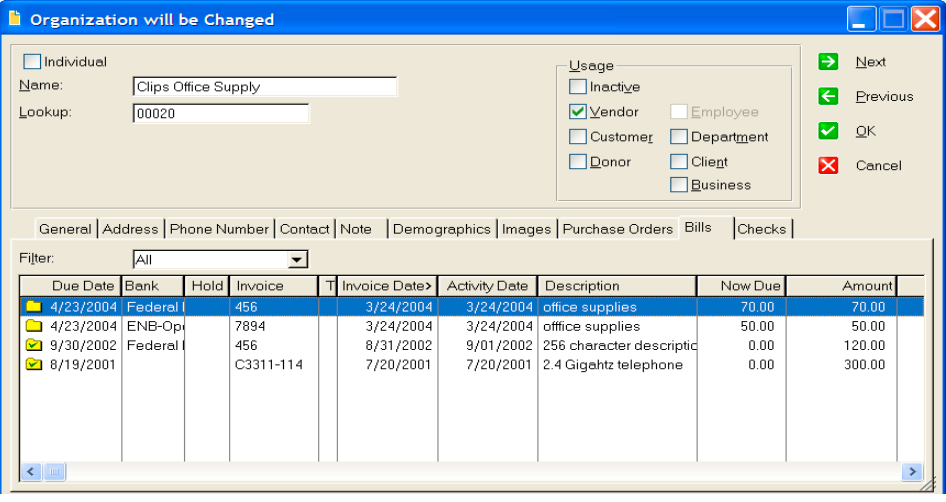Click the Cancel button label

click(878, 166)
